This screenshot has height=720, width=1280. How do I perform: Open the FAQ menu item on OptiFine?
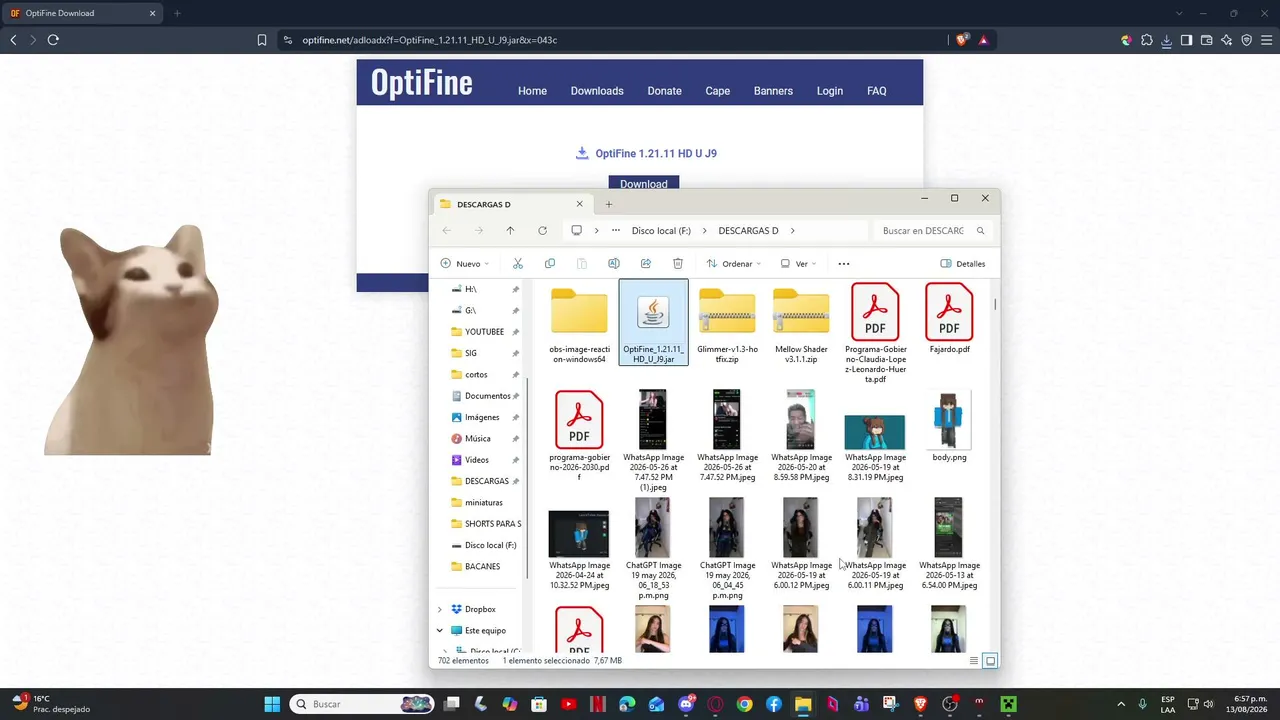click(877, 91)
